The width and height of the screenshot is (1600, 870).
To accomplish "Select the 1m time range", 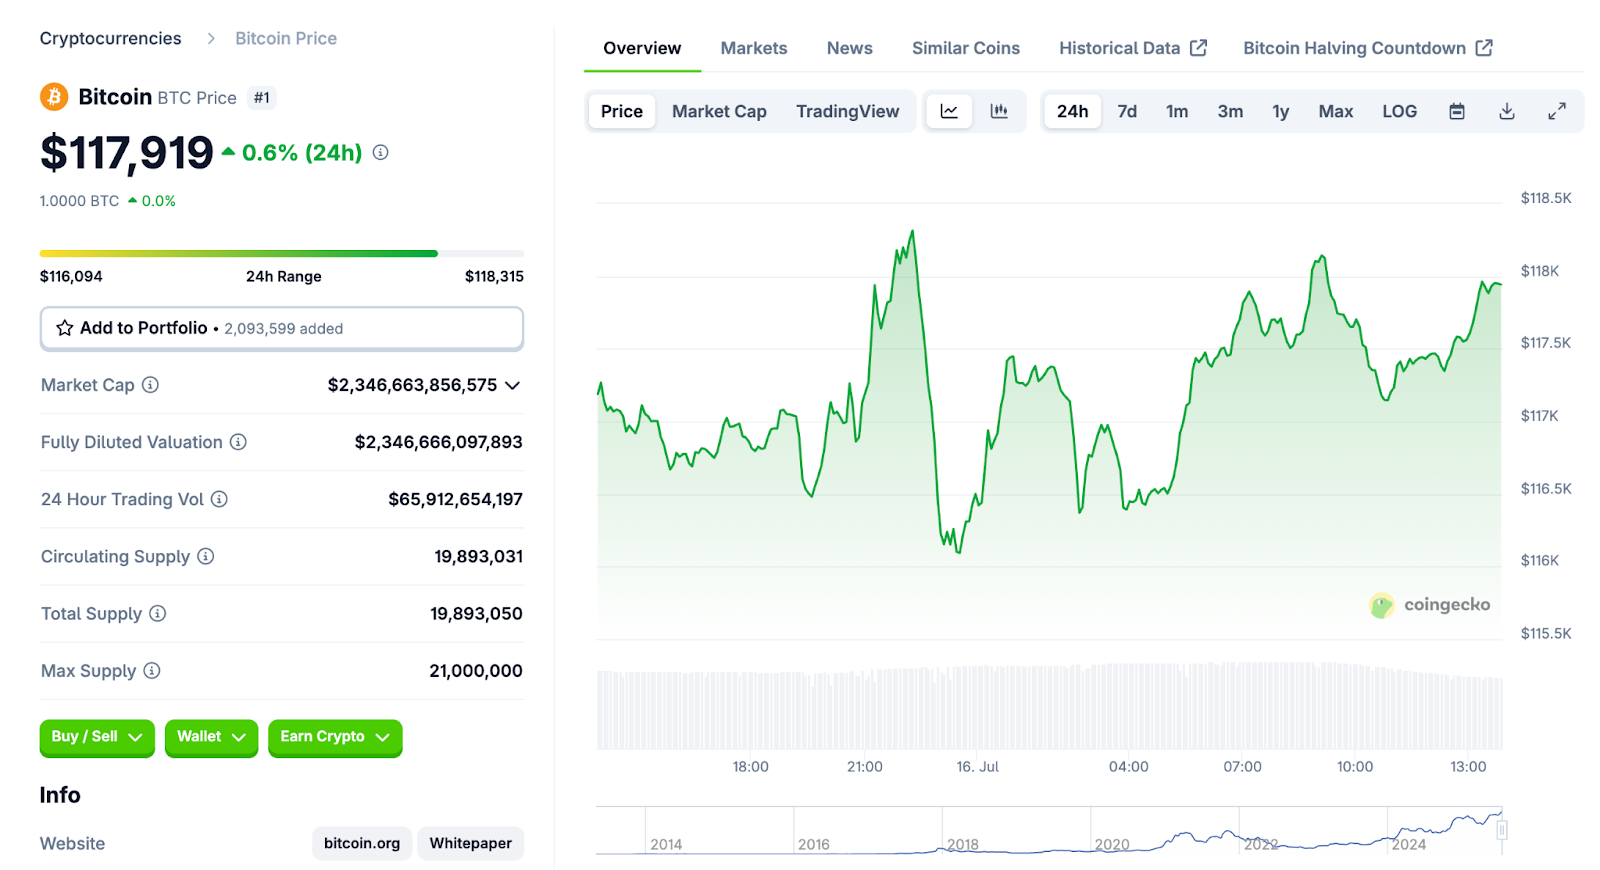I will pos(1177,111).
